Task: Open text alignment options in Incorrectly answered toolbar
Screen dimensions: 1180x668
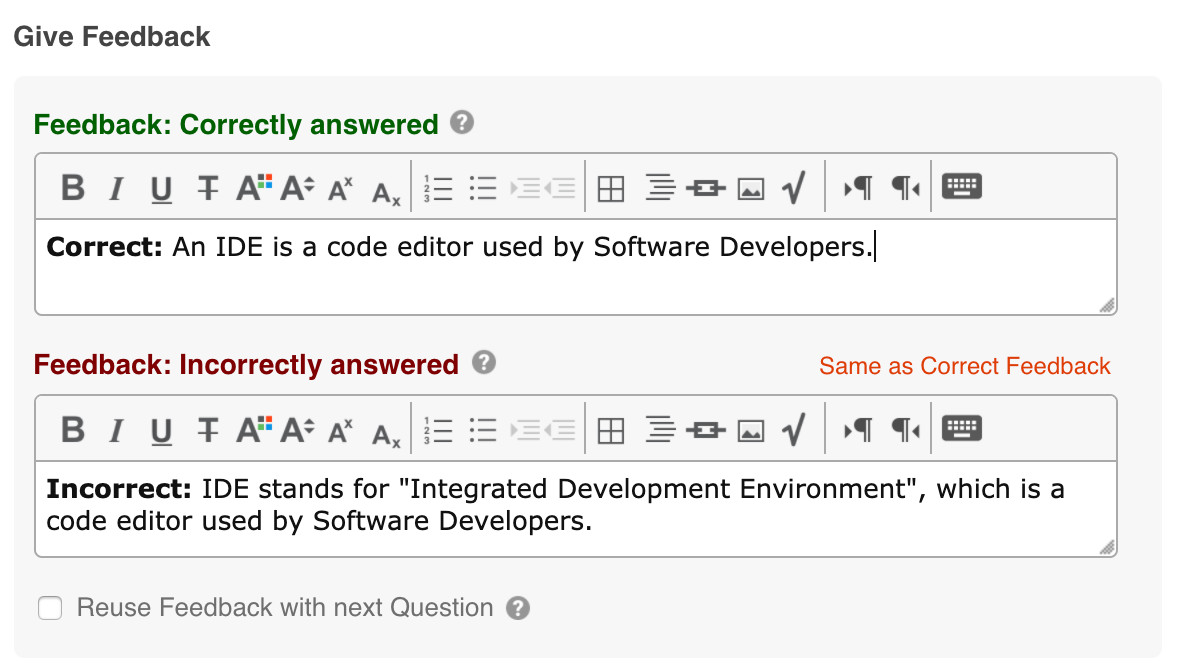Action: 659,430
